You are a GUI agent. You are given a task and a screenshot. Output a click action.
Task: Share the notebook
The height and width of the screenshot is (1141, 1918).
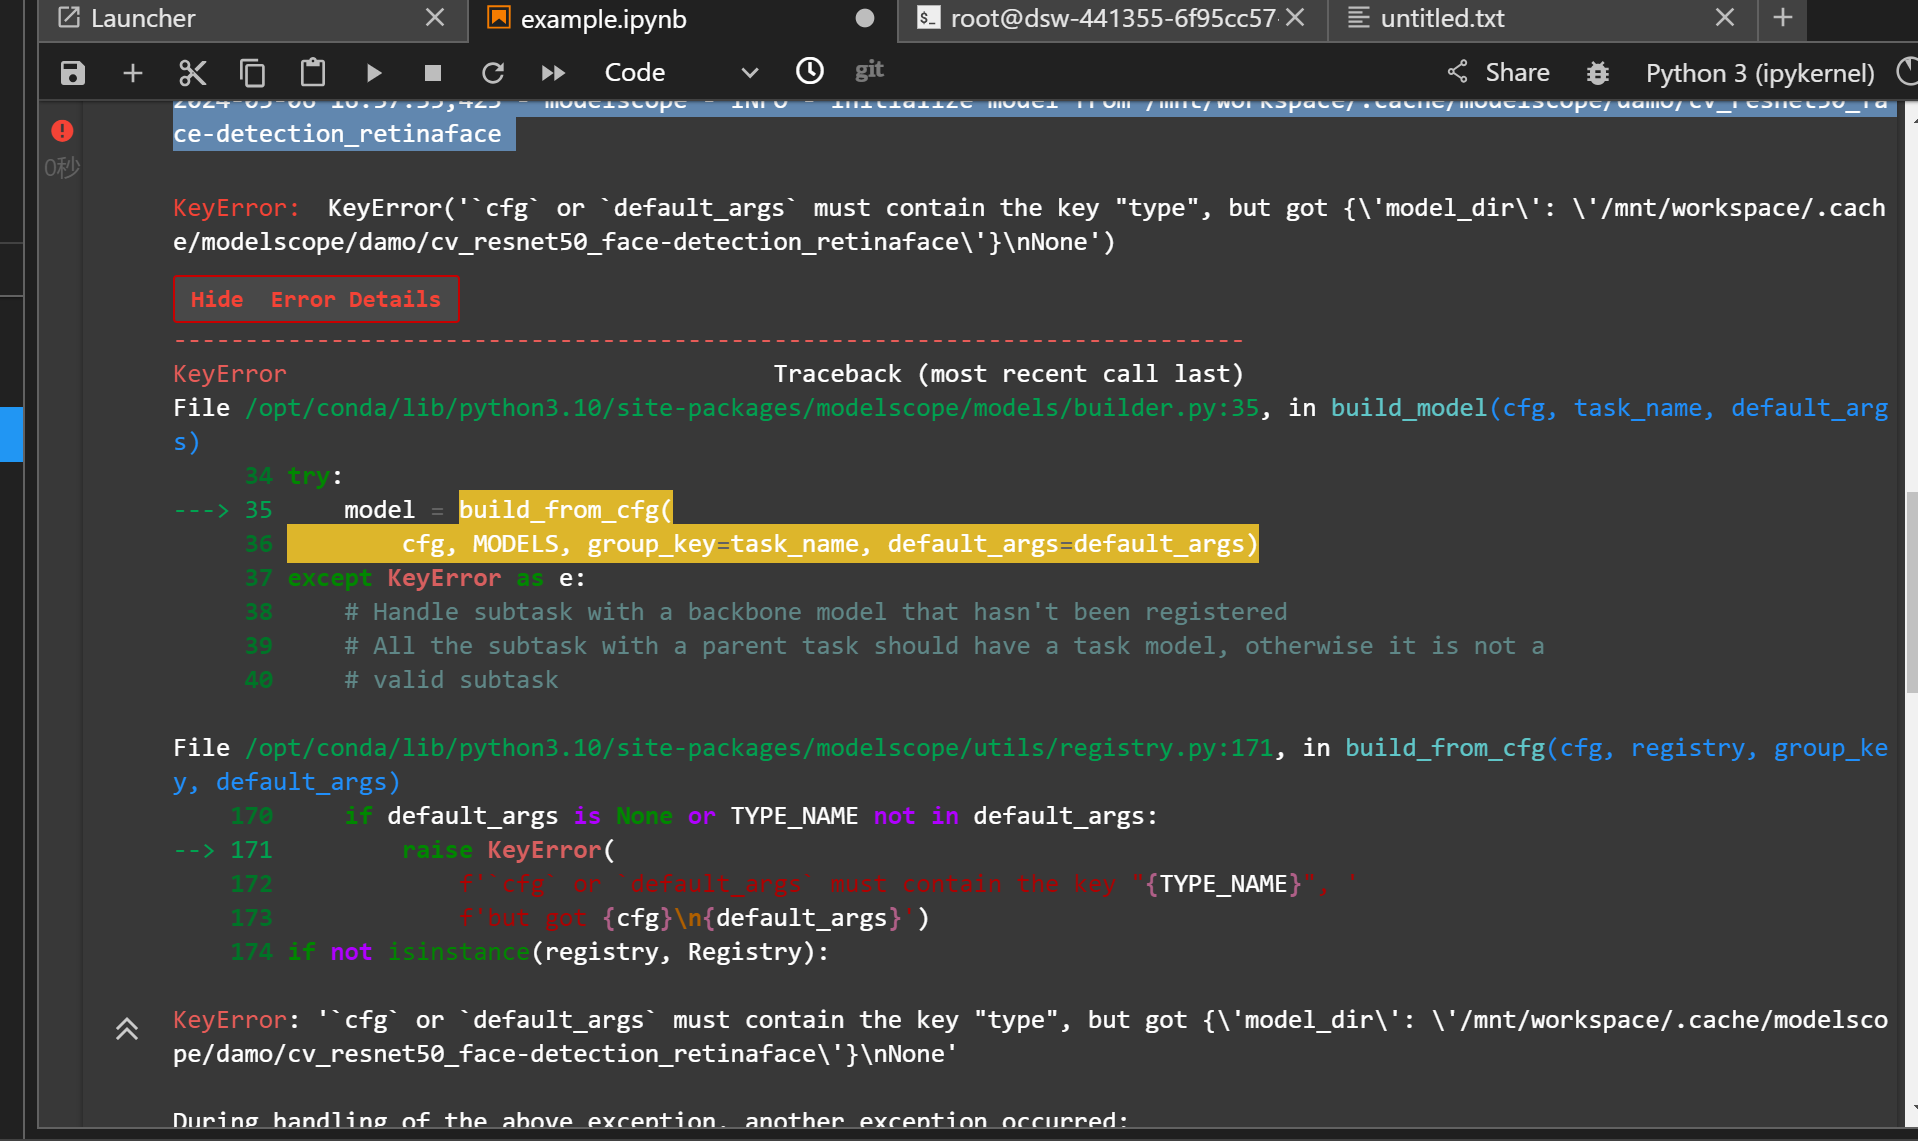coord(1499,72)
